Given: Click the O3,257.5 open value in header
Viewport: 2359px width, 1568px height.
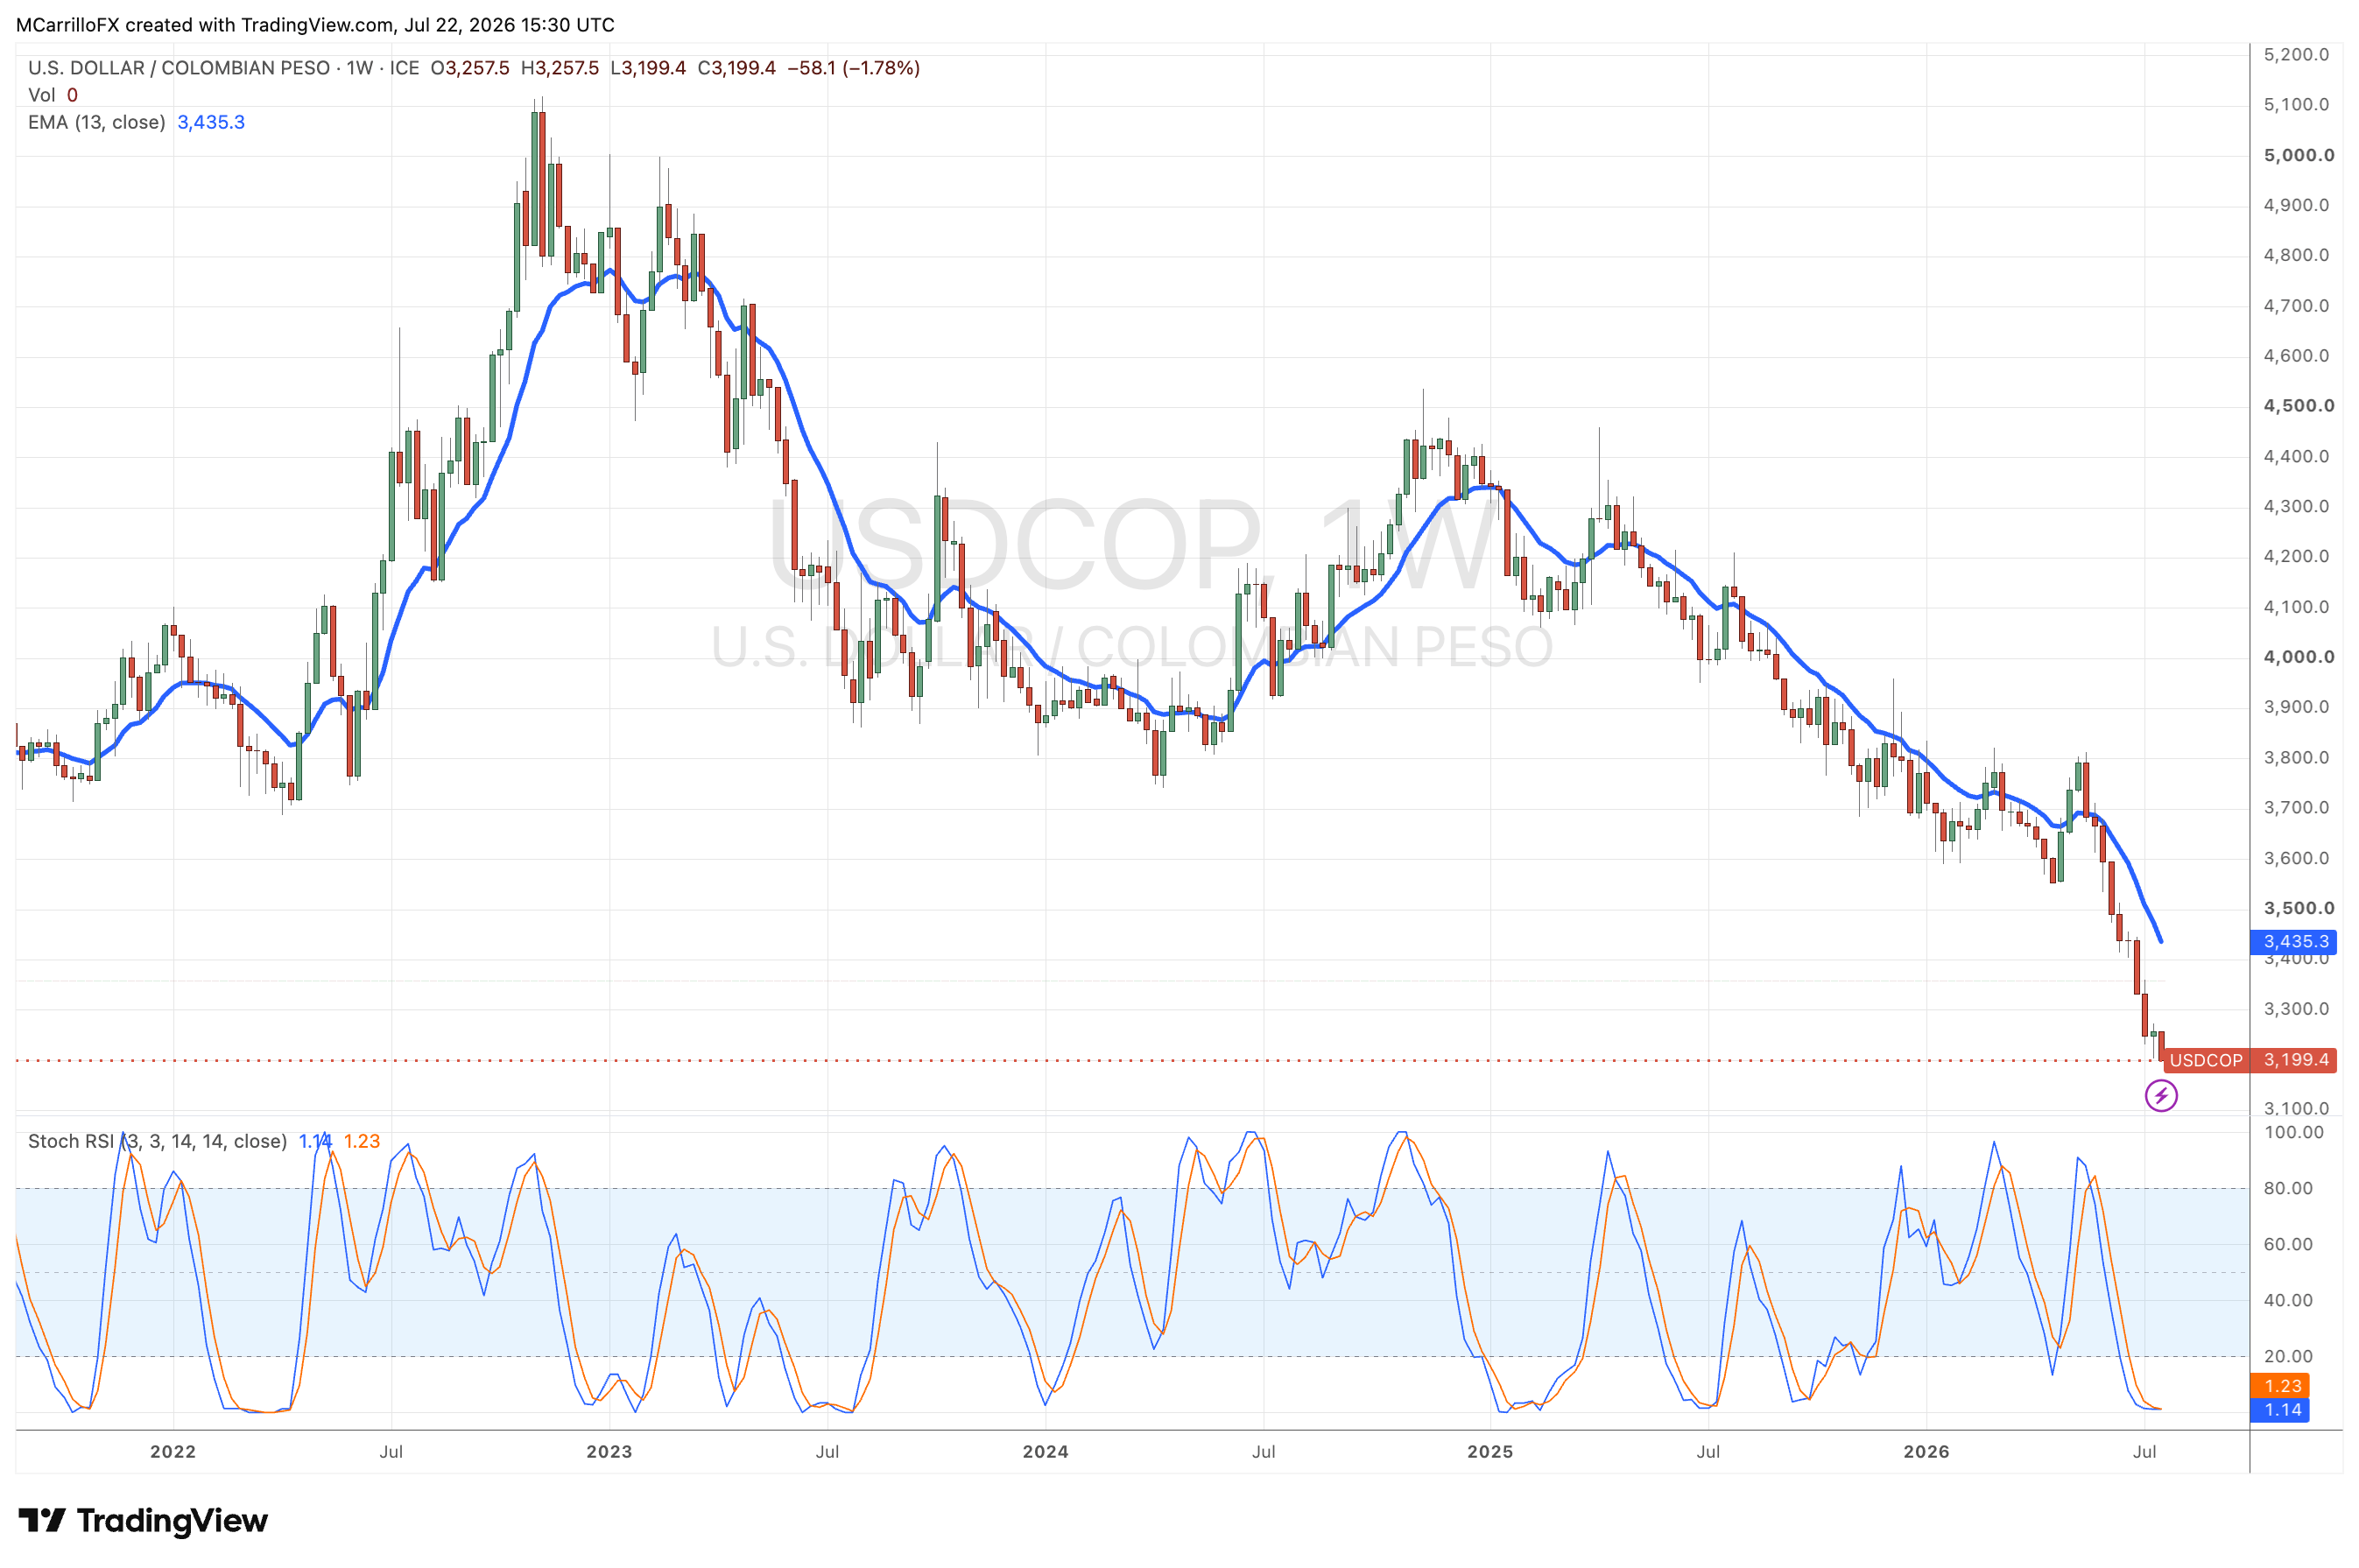Looking at the screenshot, I should pos(470,68).
